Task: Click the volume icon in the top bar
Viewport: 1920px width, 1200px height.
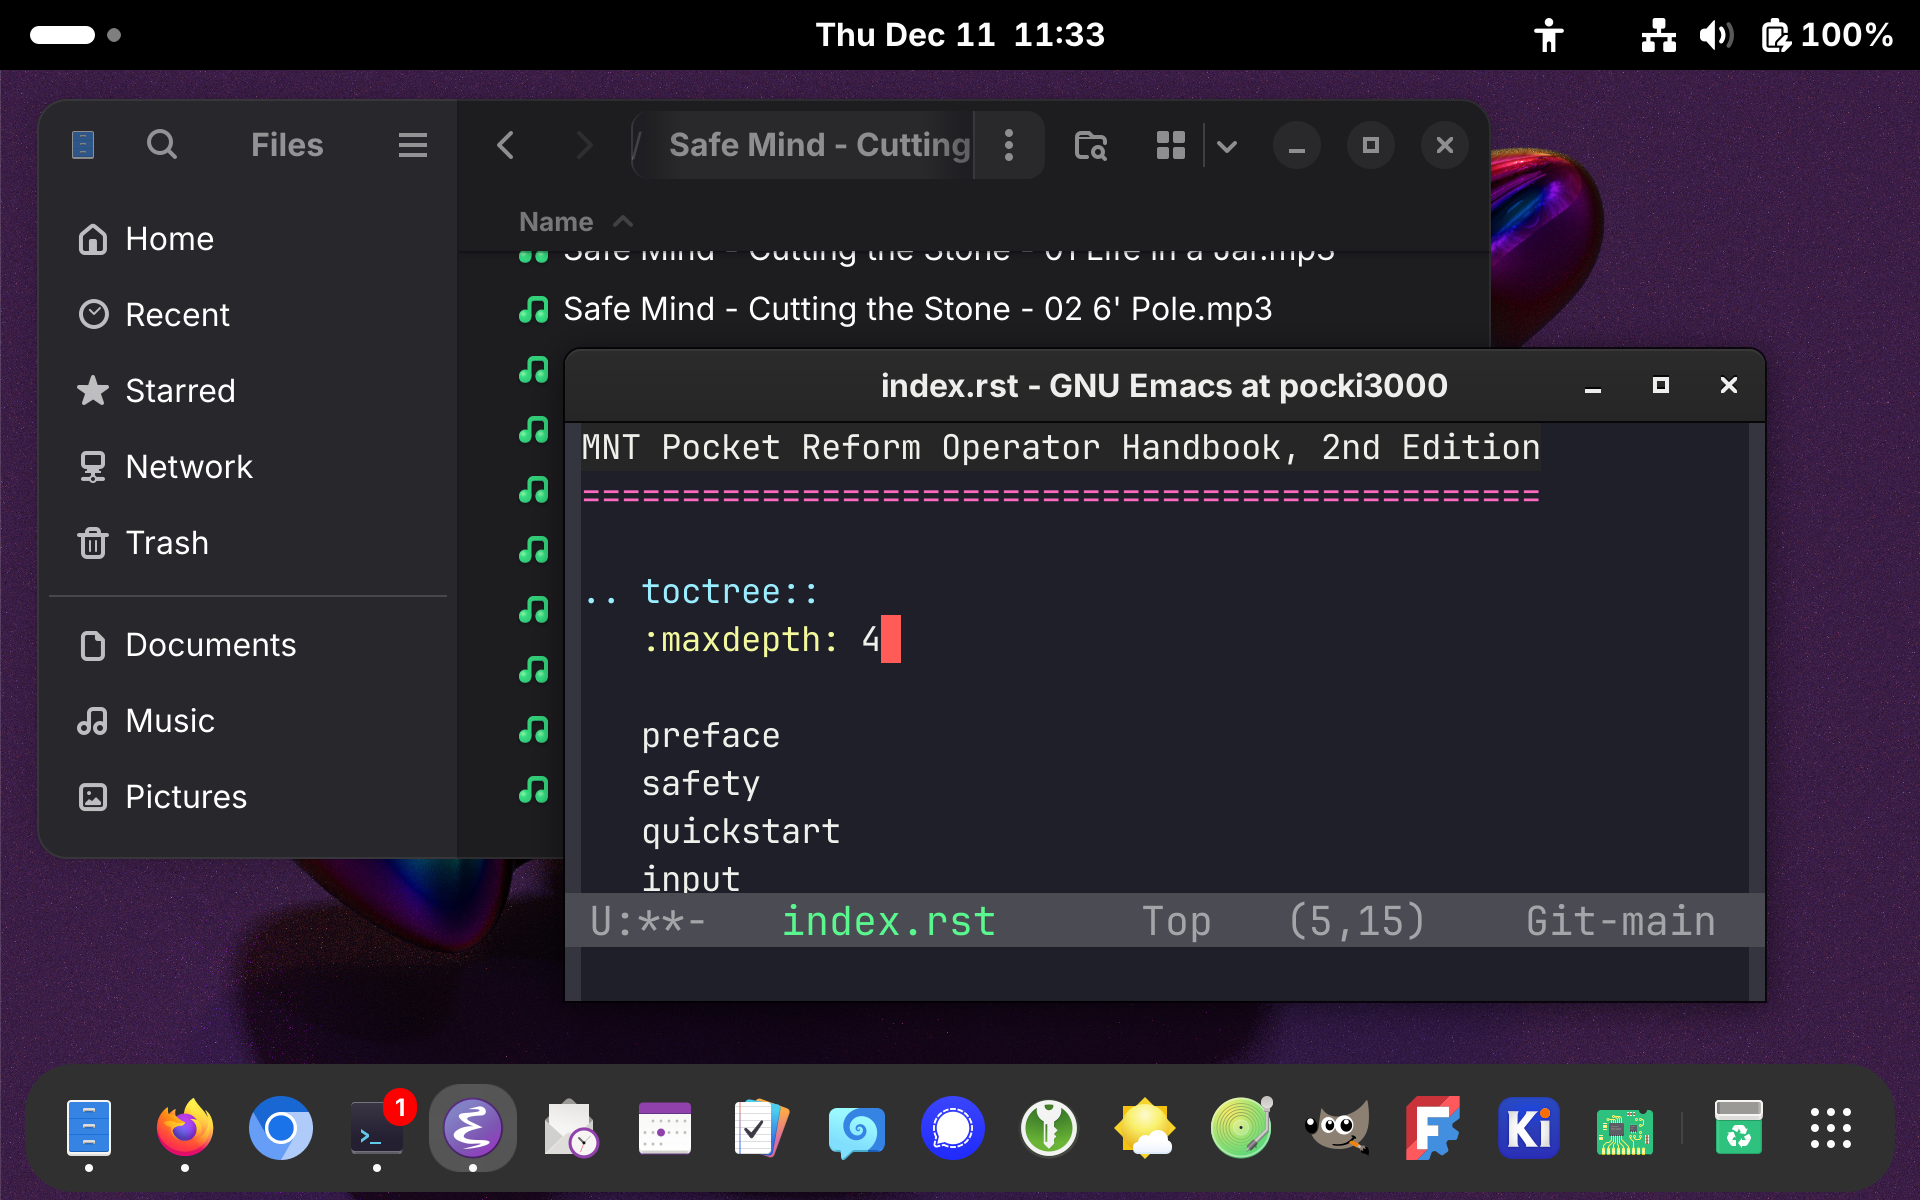Action: tap(1717, 34)
